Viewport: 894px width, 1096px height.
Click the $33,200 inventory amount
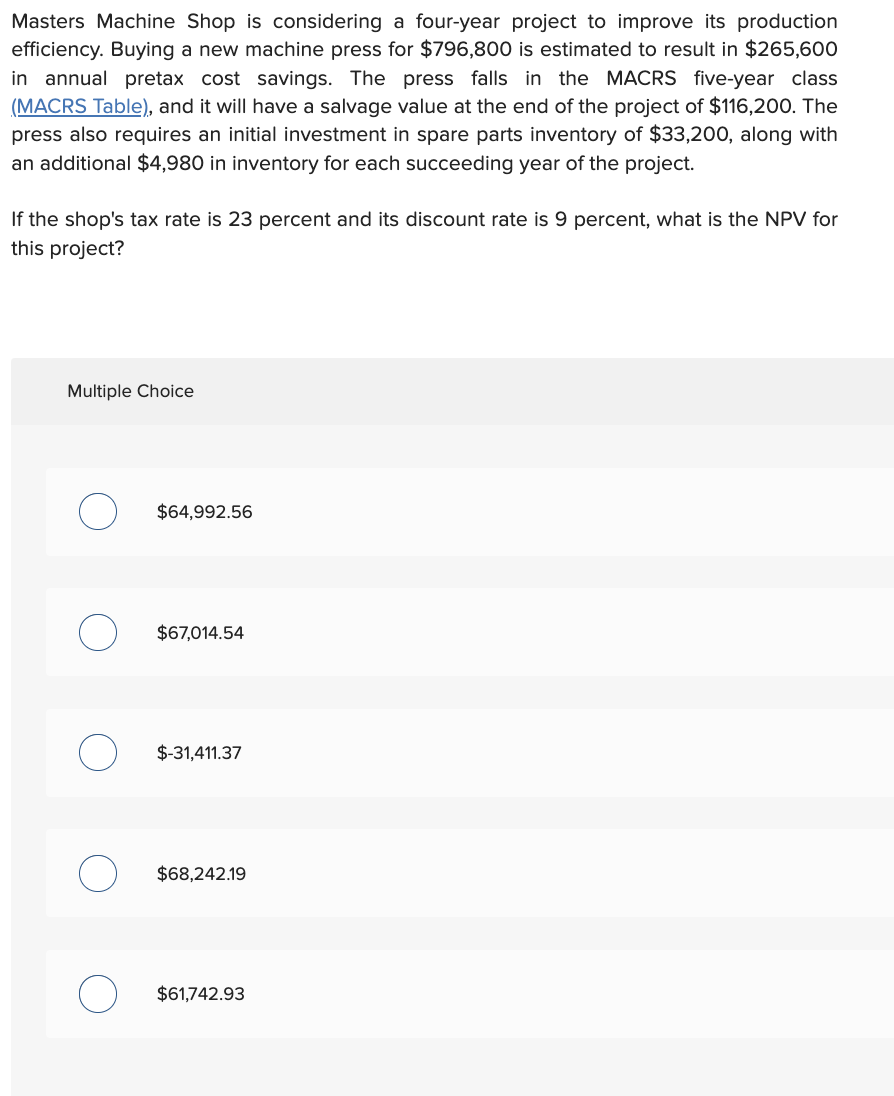point(689,134)
